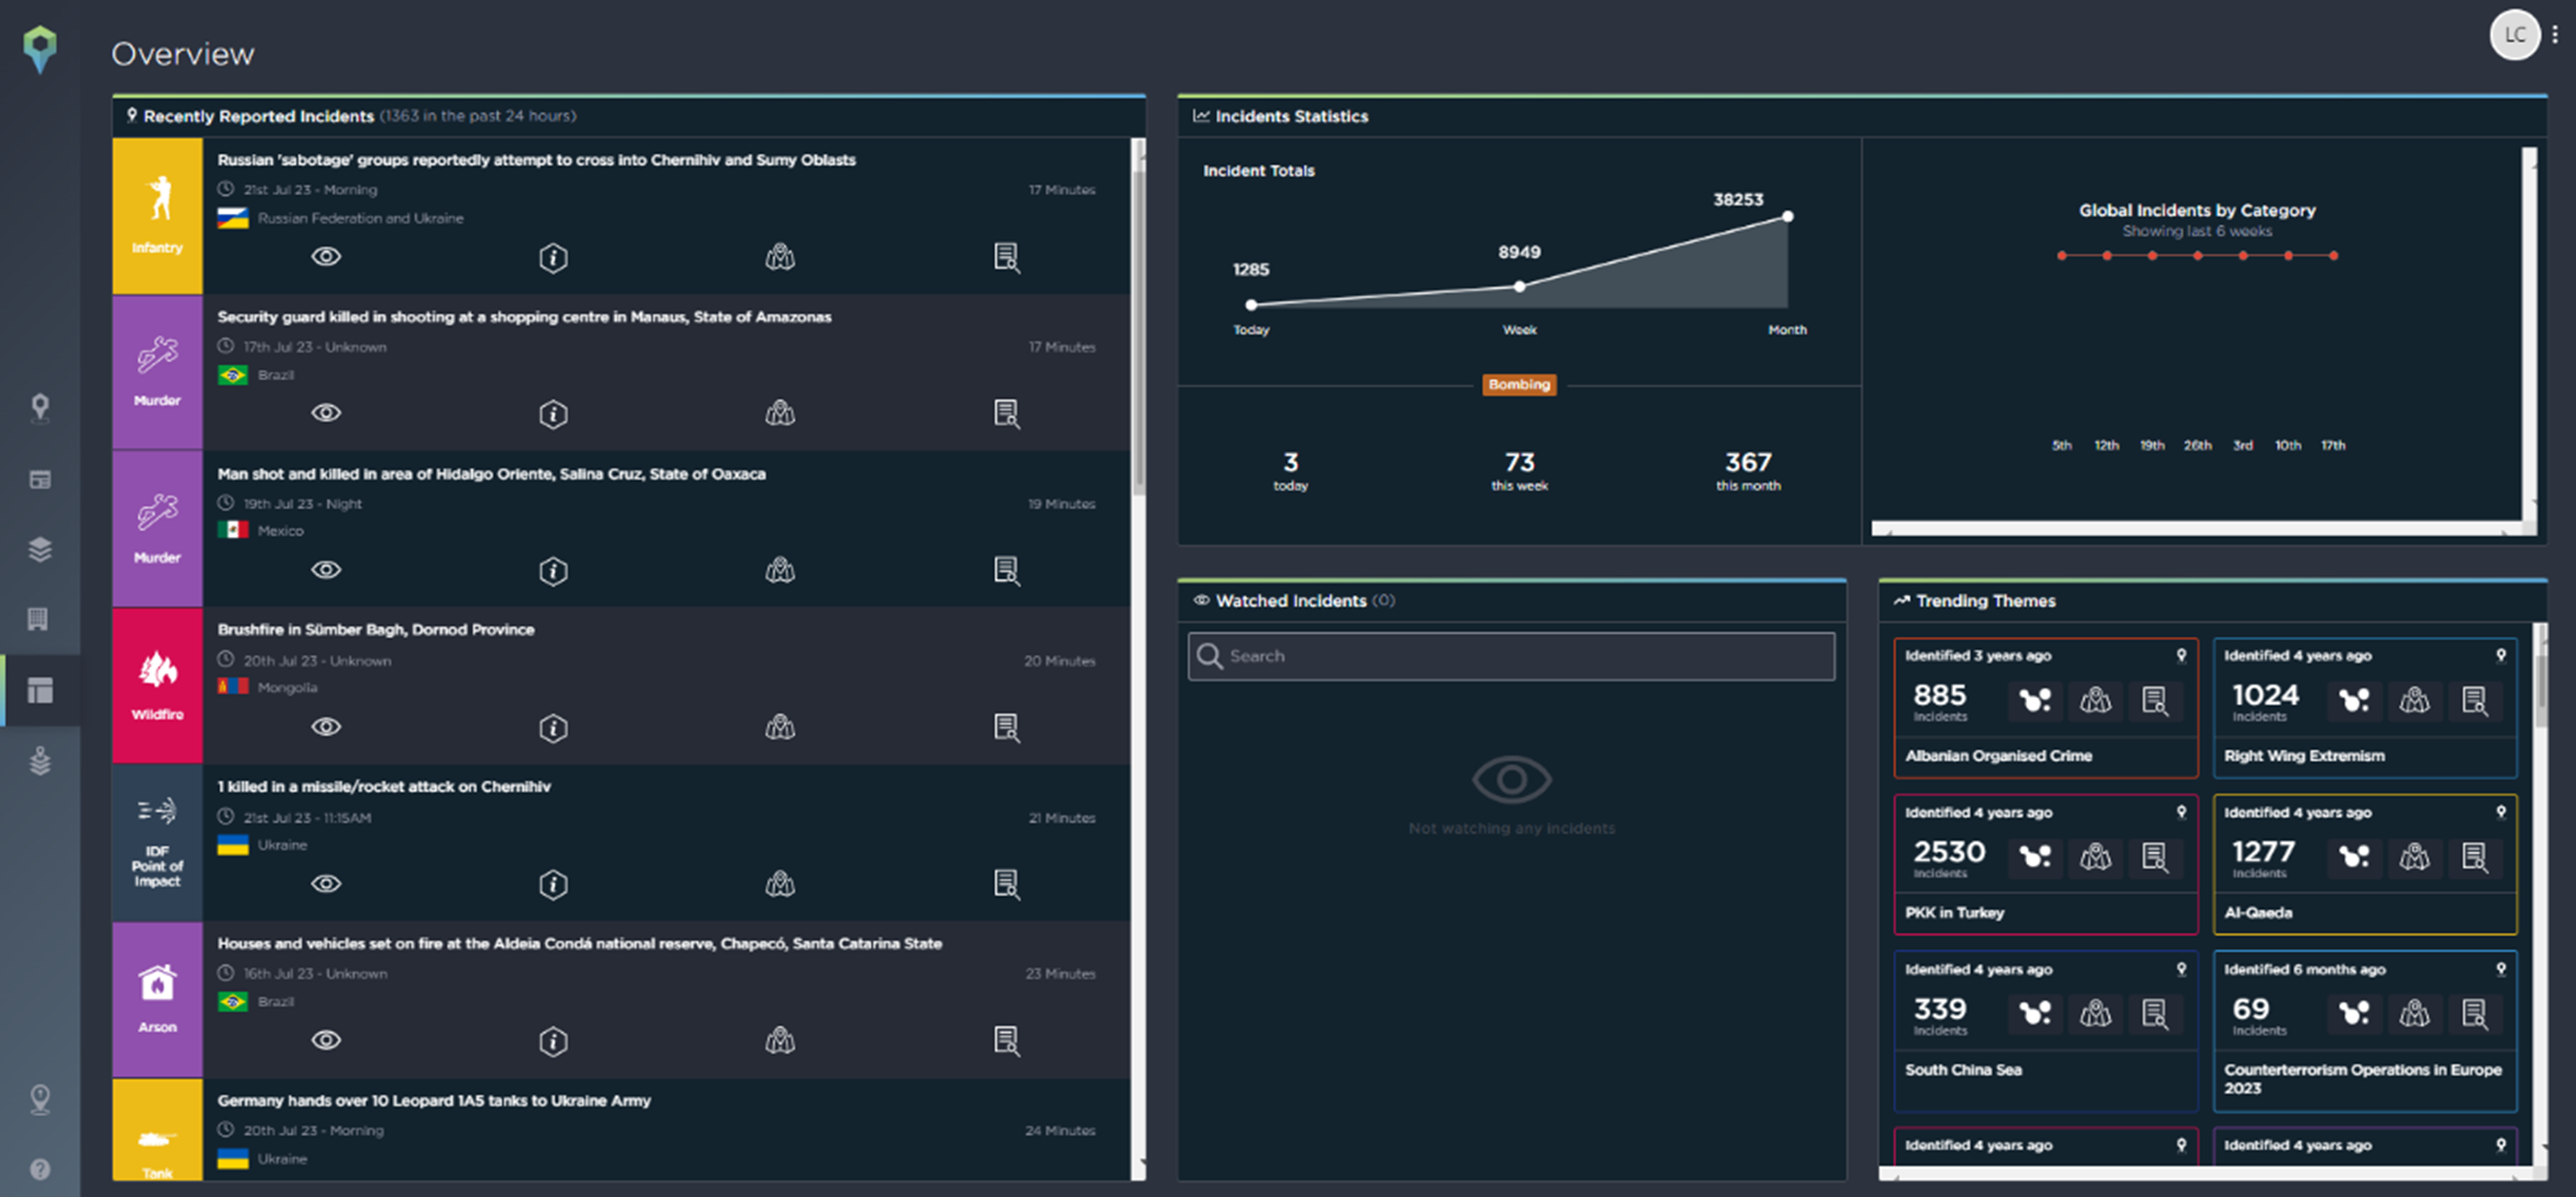Pin the Al-Qaeda theme card
Image resolution: width=2576 pixels, height=1197 pixels.
point(2501,812)
